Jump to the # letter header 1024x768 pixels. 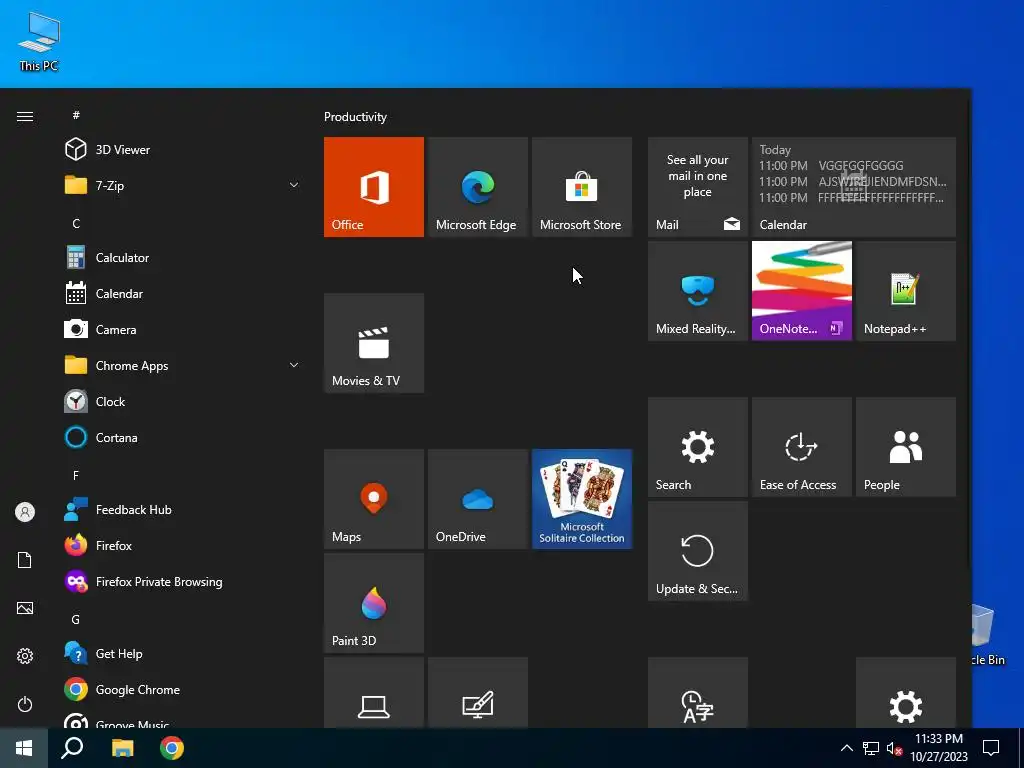click(76, 115)
